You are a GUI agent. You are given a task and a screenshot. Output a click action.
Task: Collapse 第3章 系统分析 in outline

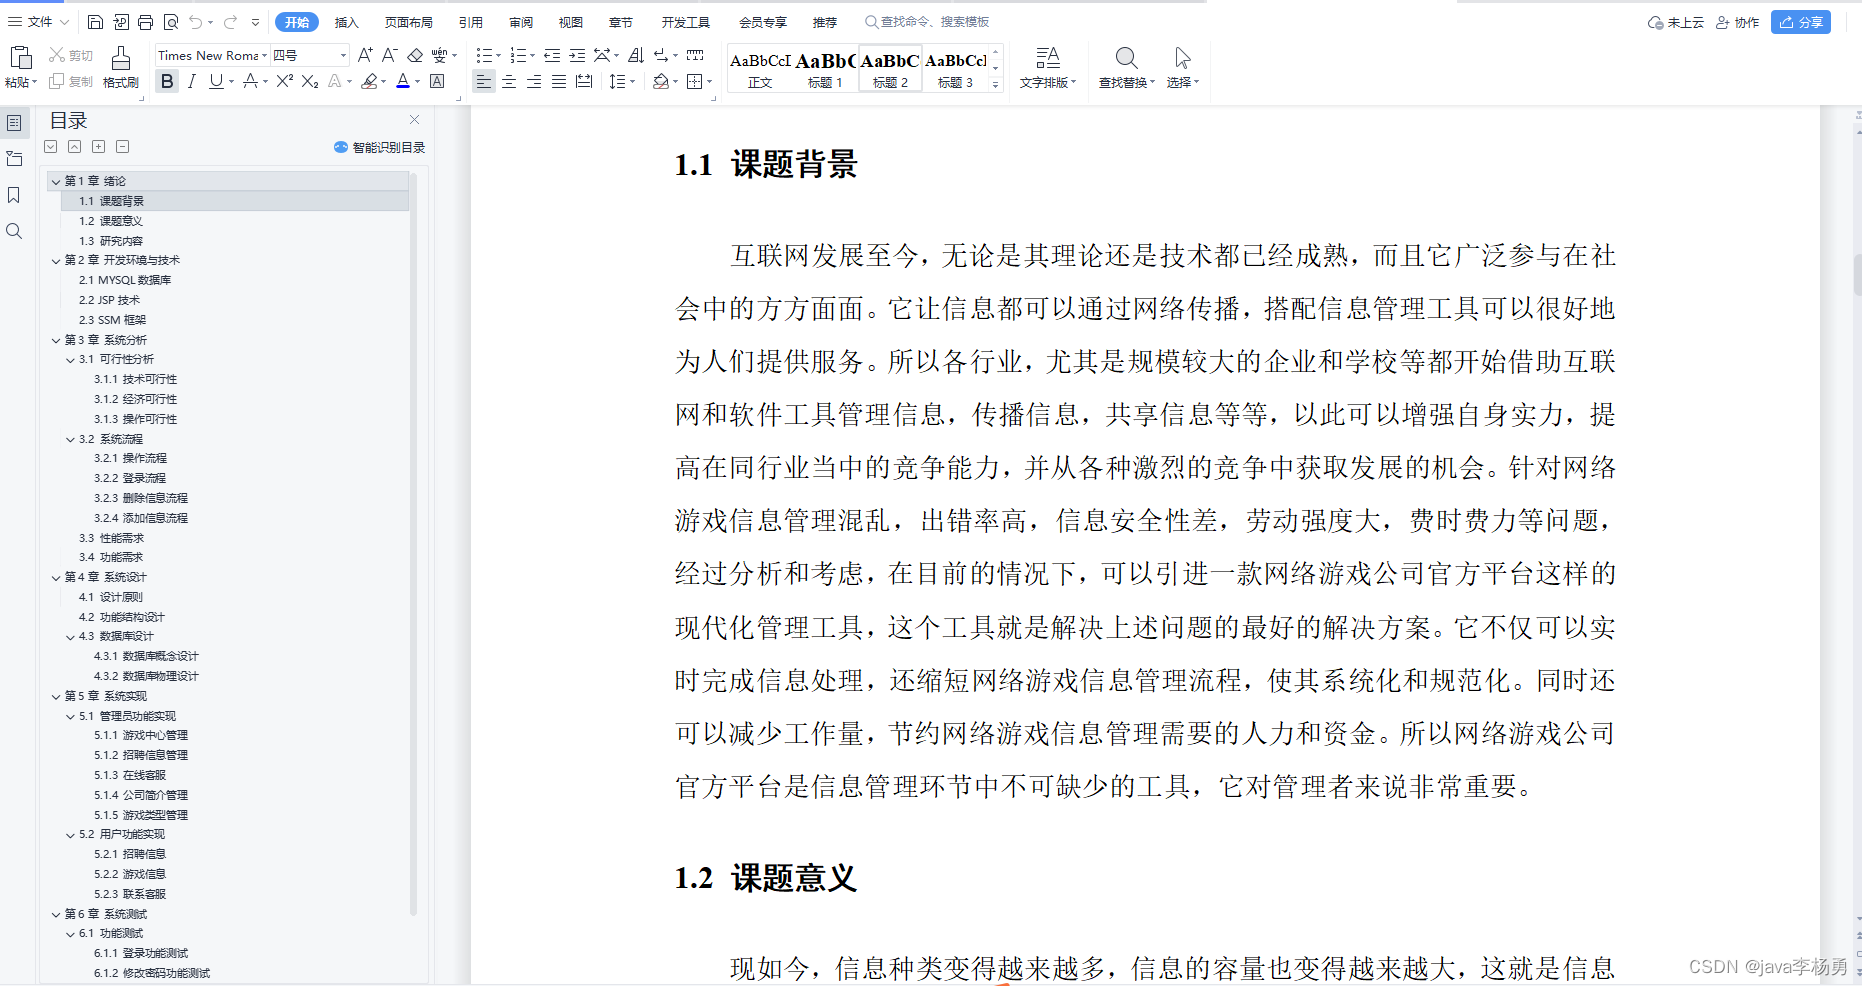click(x=56, y=340)
